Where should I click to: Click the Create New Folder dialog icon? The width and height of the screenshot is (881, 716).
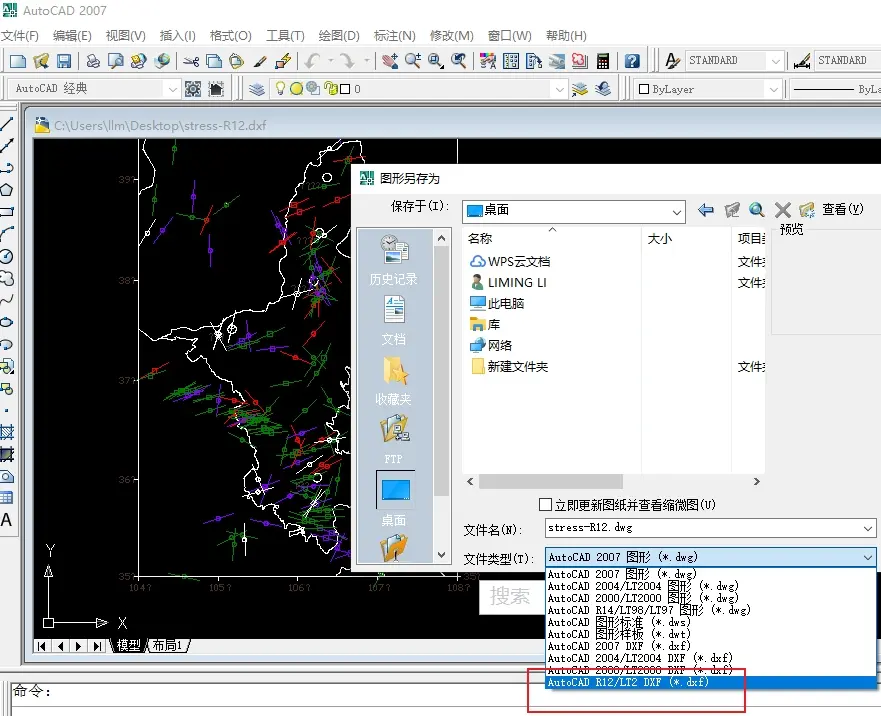807,210
